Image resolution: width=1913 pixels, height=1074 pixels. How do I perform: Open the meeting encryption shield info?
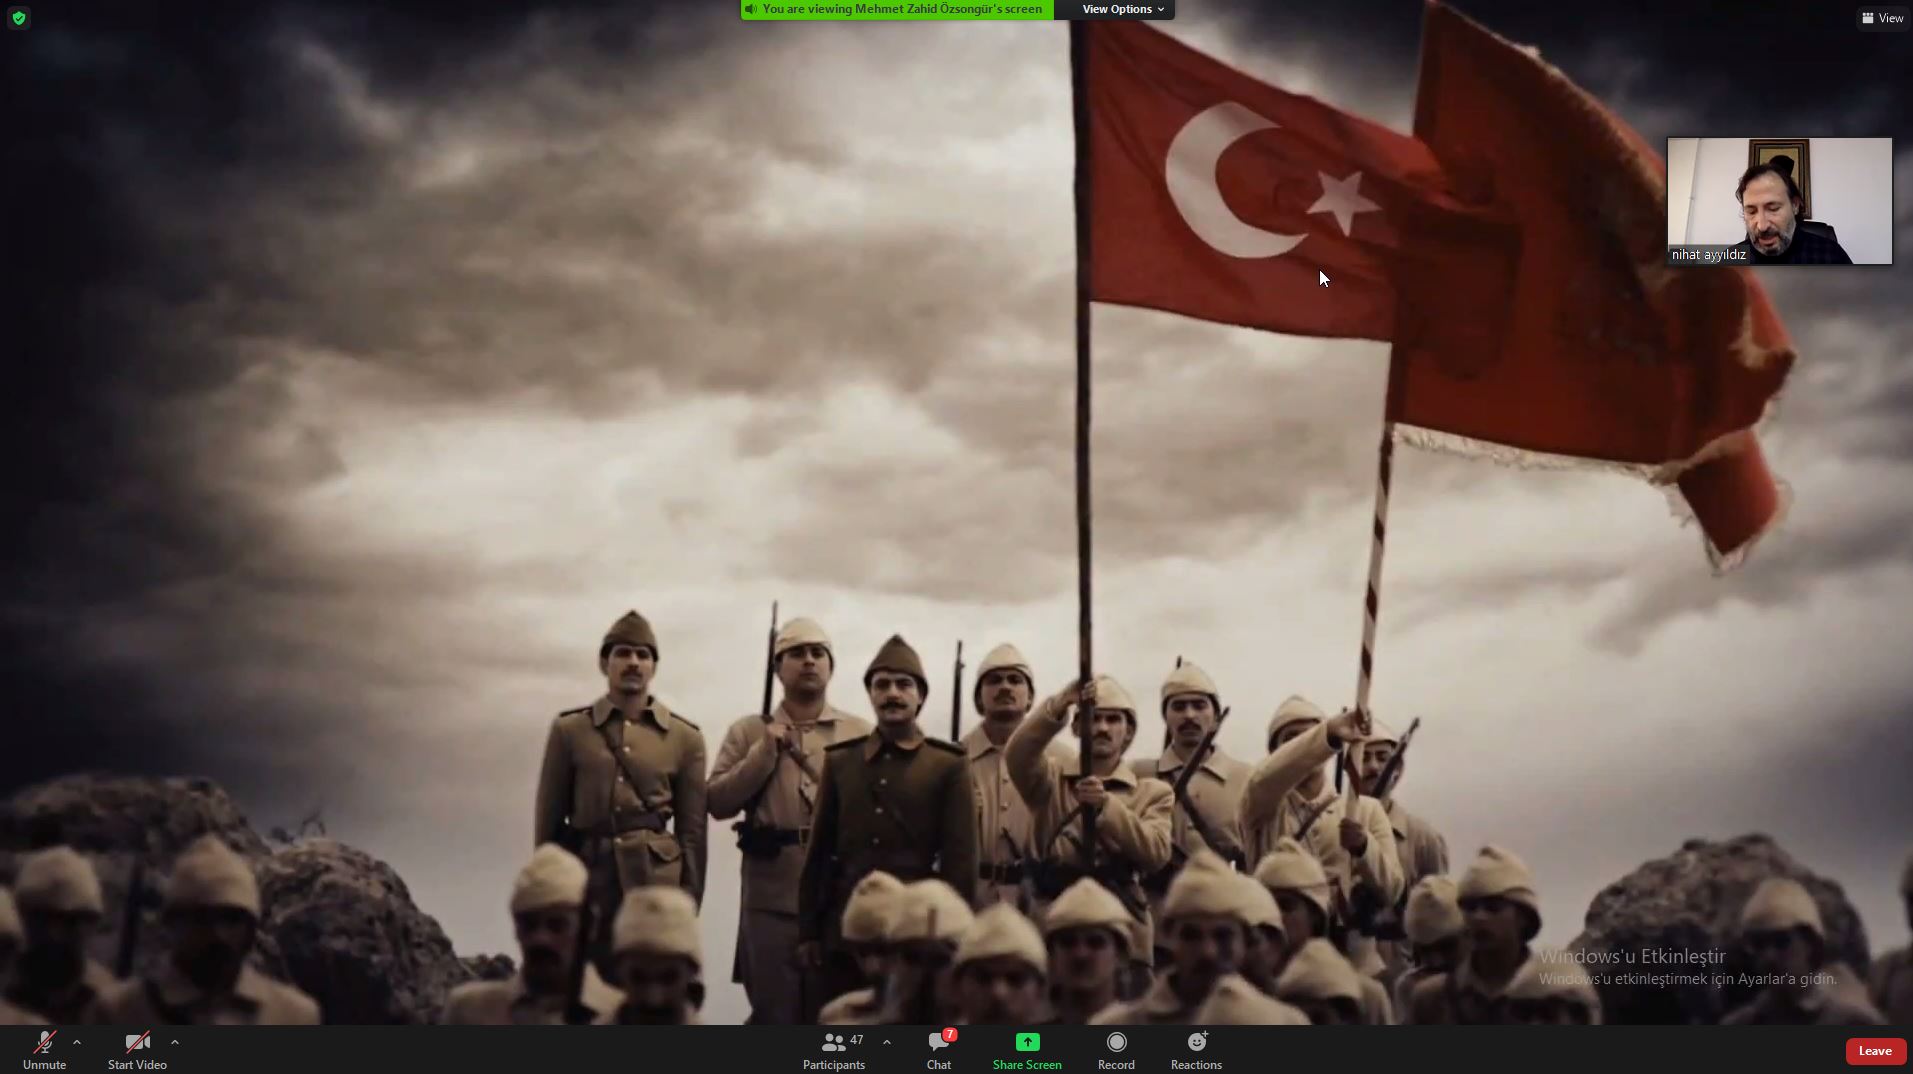19,18
